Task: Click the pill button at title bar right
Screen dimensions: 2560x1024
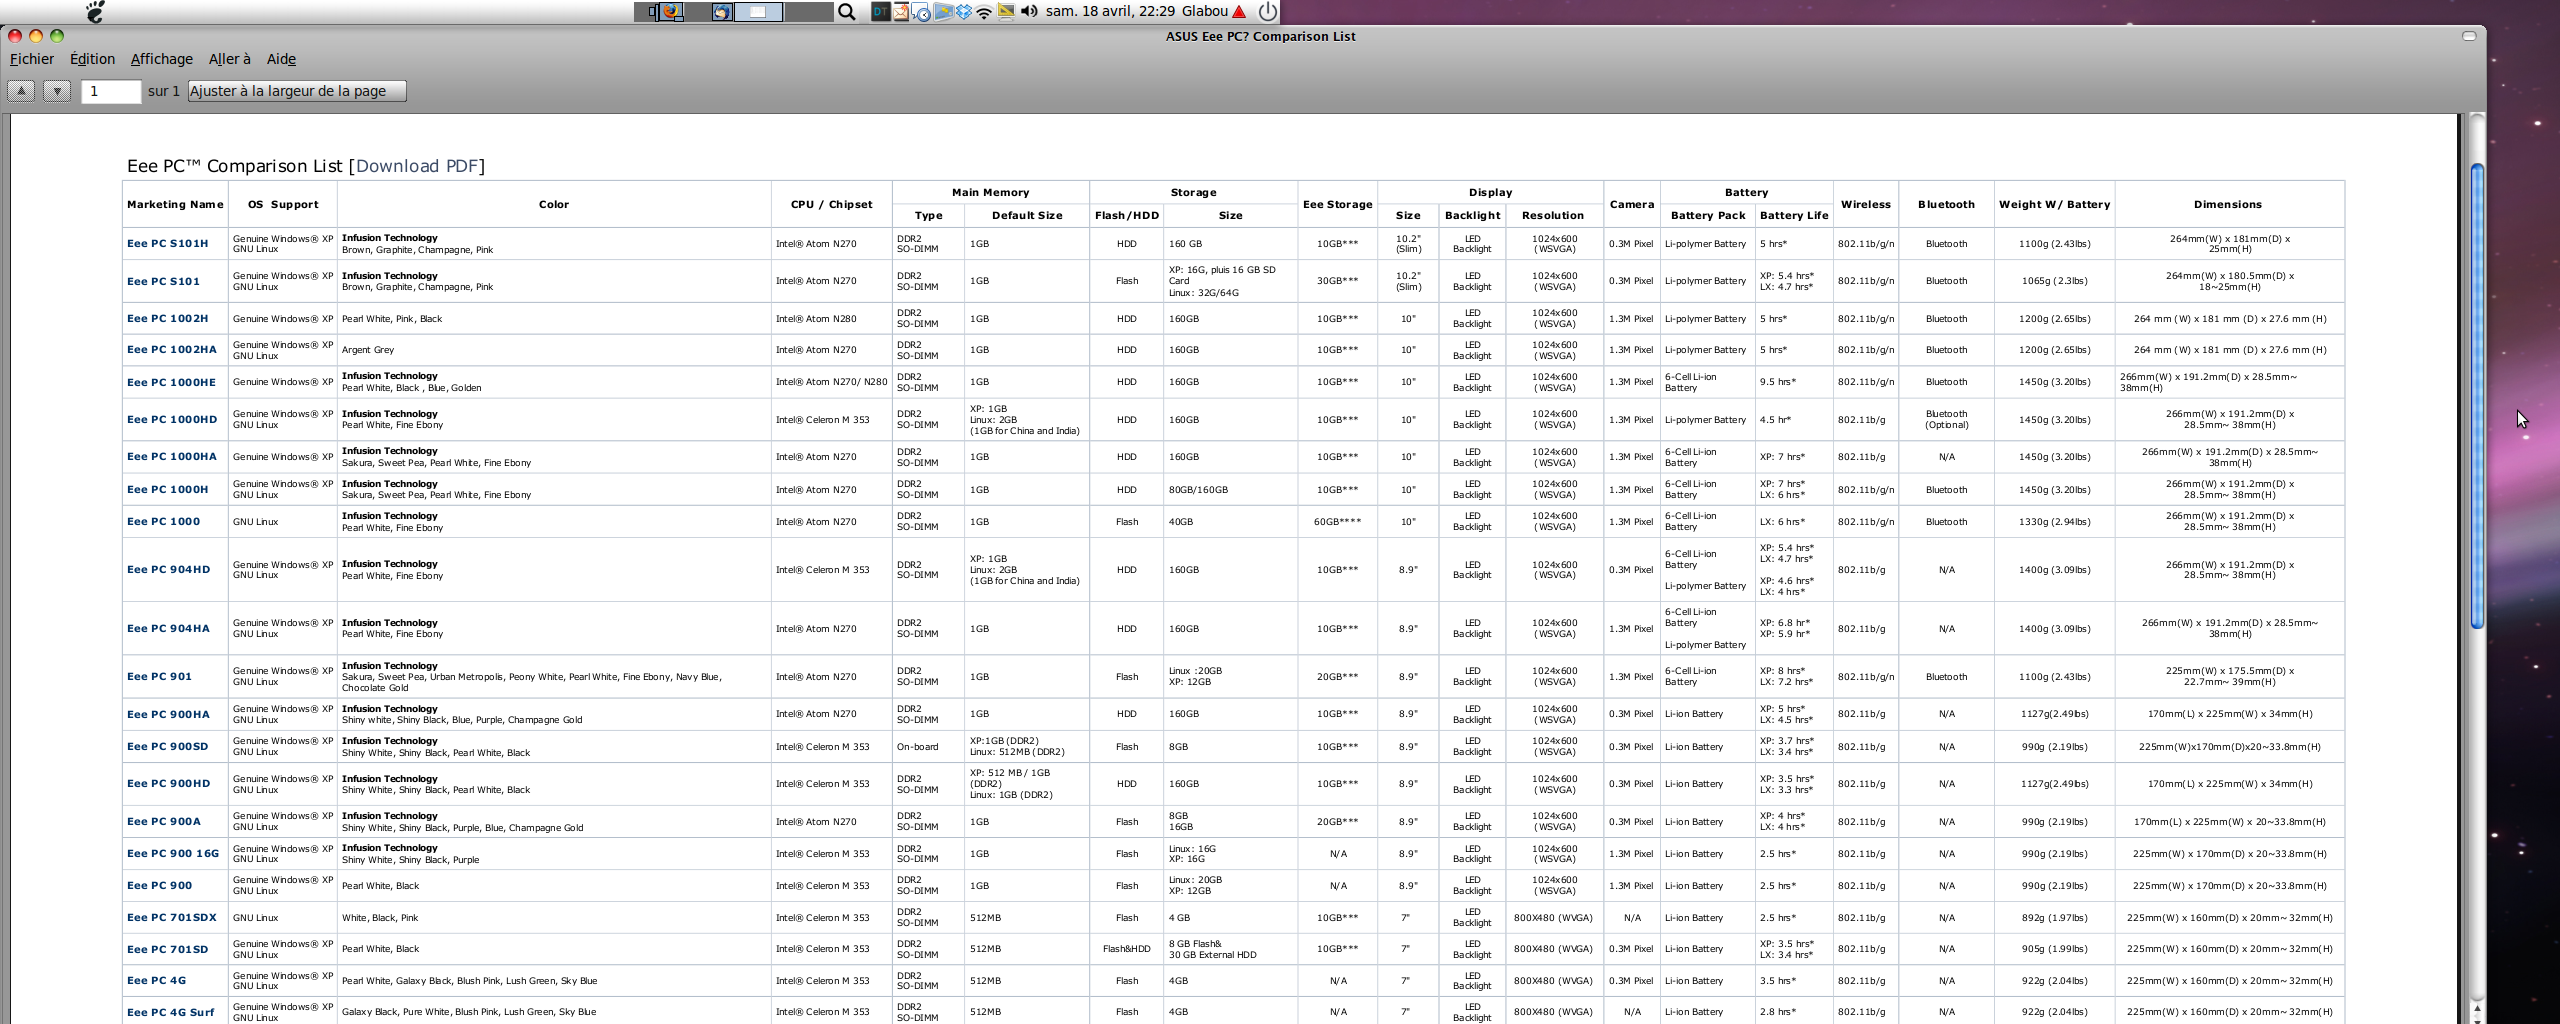Action: point(2469,36)
